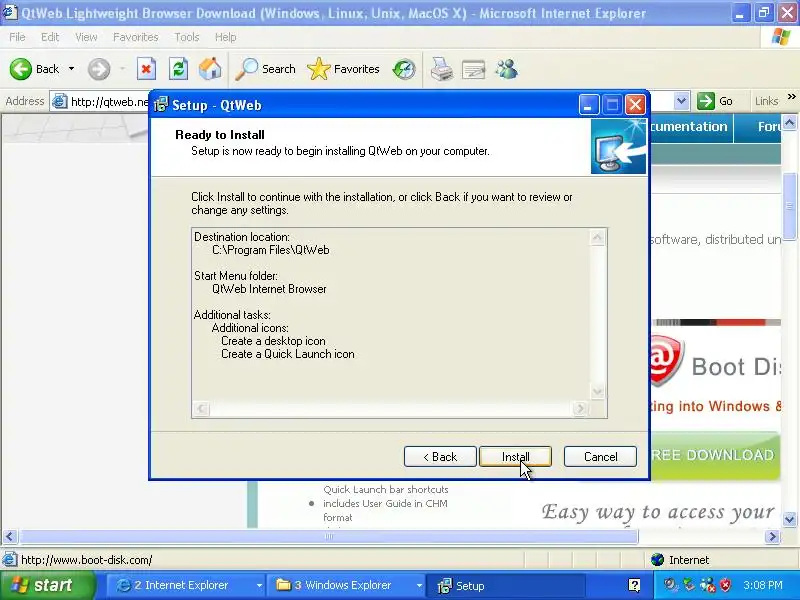Viewport: 800px width, 600px height.
Task: Click the network connection tray icon with red X
Action: (708, 585)
